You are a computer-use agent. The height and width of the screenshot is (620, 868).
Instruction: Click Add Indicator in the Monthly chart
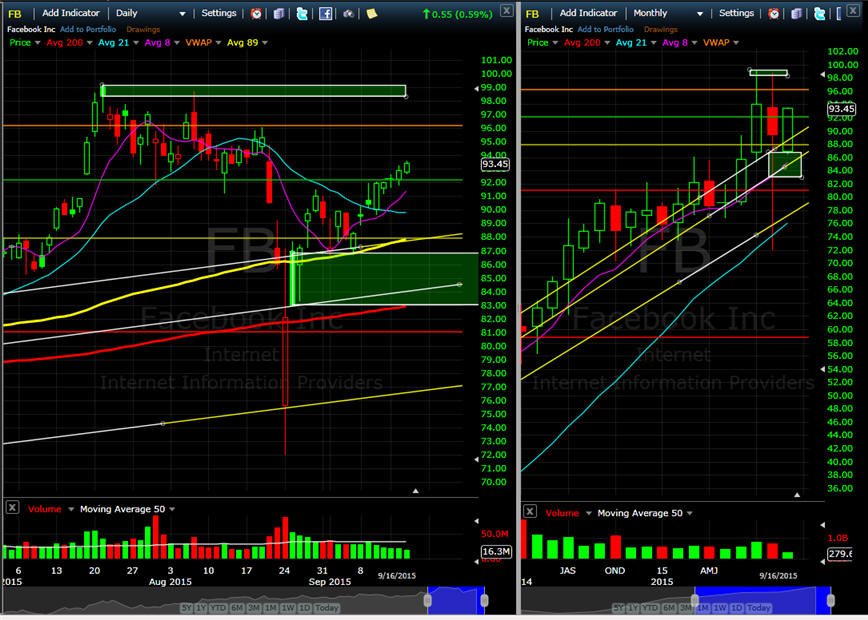pos(588,13)
